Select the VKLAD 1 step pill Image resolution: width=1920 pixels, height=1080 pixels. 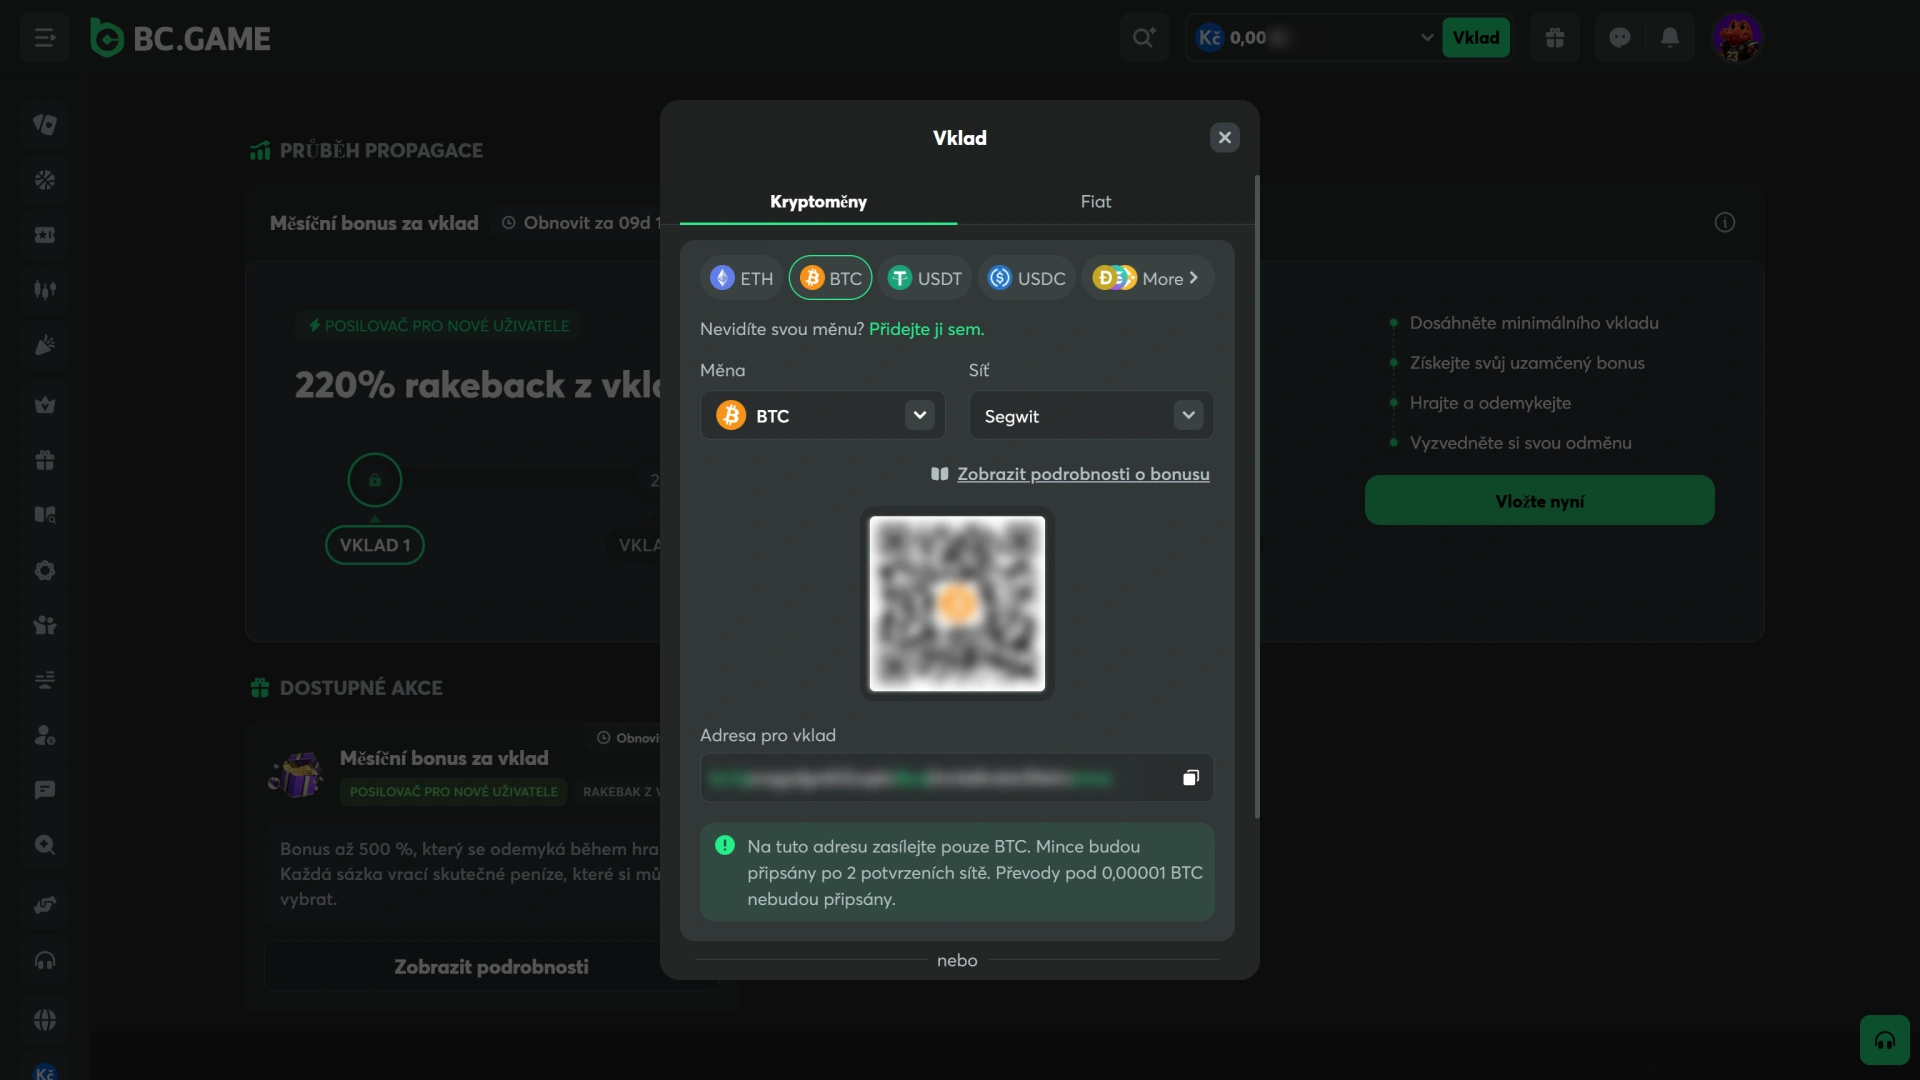pyautogui.click(x=374, y=545)
